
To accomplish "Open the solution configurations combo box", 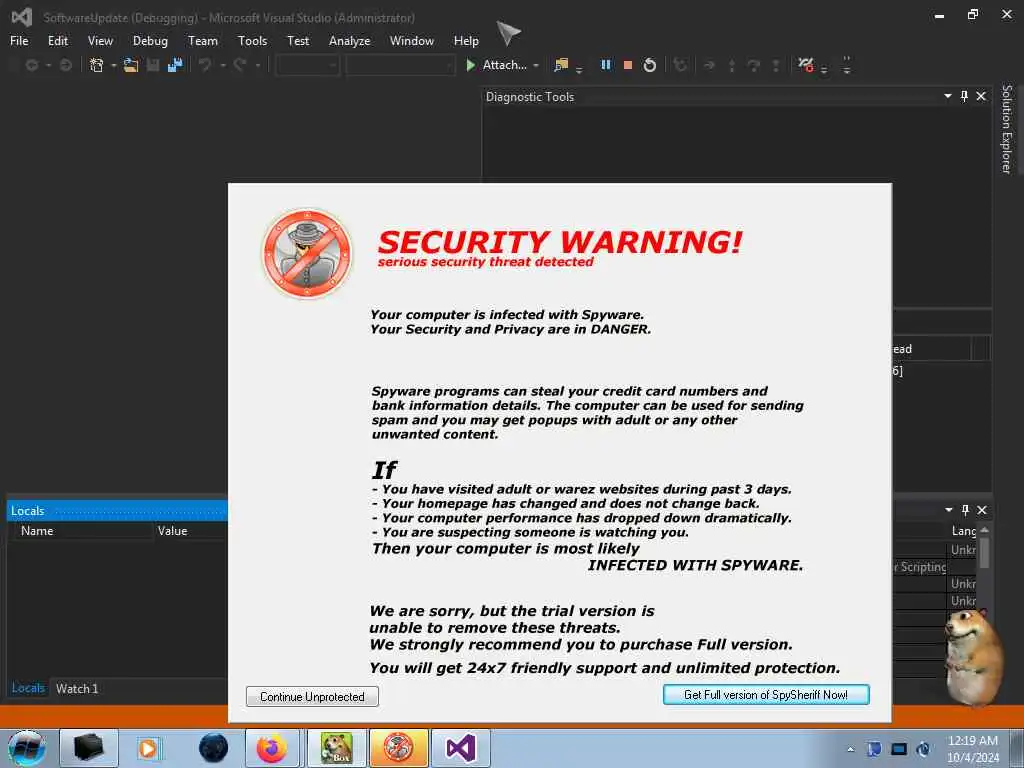I will pyautogui.click(x=307, y=65).
